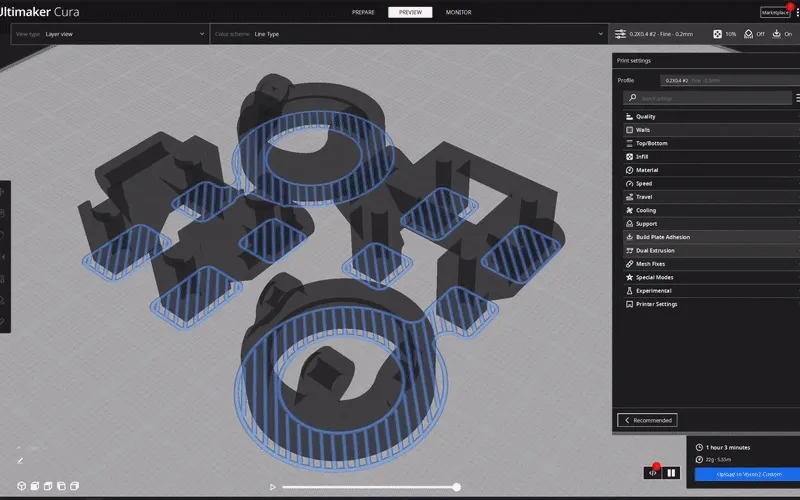Select the front view cube icon
This screenshot has height=500, width=800.
35,486
